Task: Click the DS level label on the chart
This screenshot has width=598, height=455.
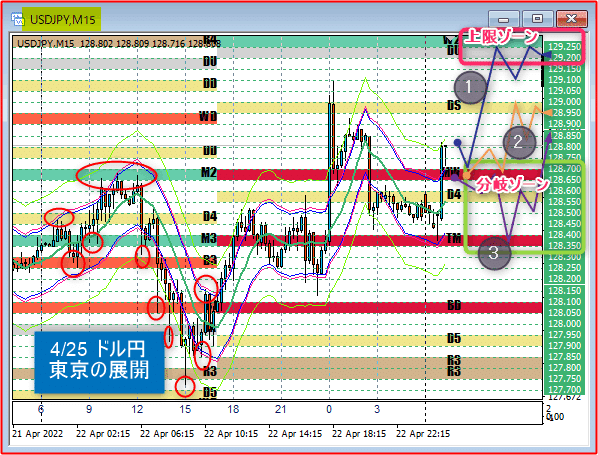Action: (454, 105)
